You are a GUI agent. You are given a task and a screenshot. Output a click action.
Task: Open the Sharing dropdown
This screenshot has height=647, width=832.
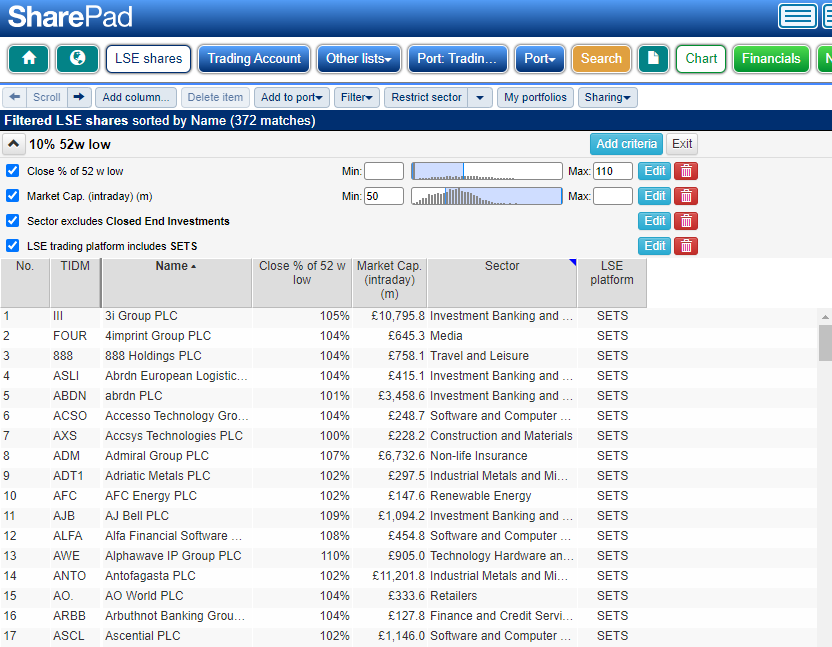click(608, 97)
